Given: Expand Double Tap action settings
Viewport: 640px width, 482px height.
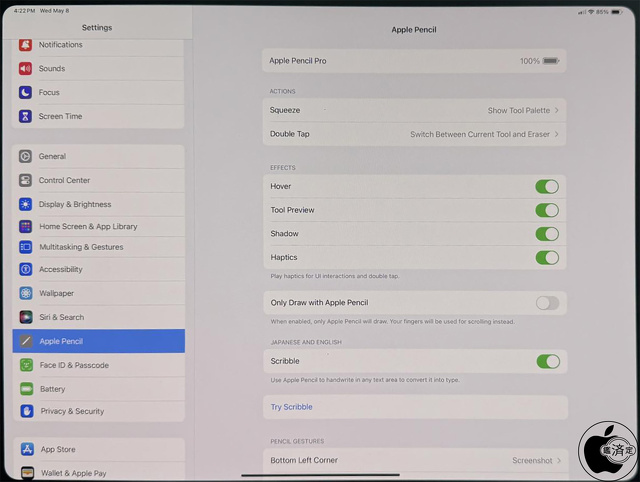Looking at the screenshot, I should 414,134.
